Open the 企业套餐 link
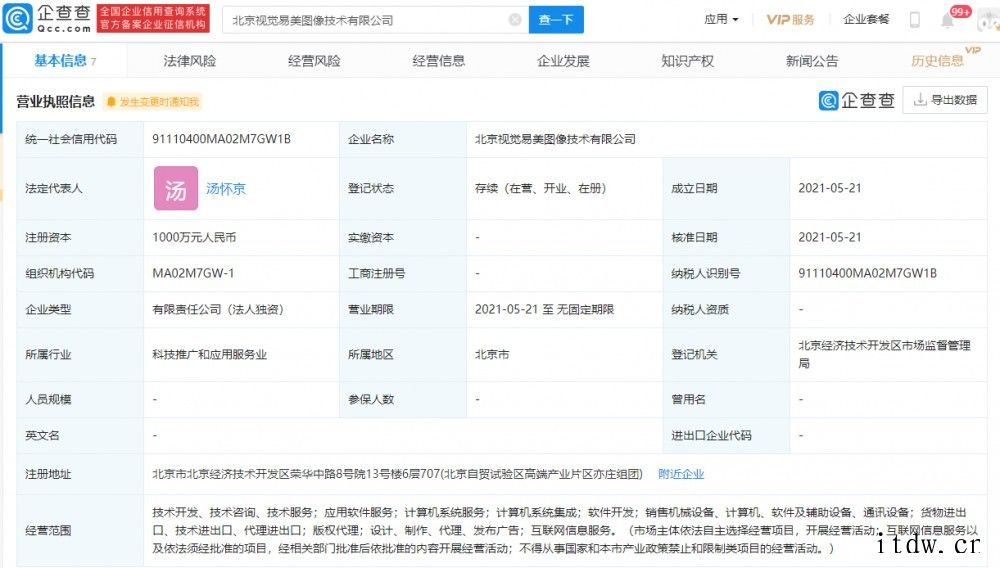The image size is (1000, 568). click(x=866, y=20)
